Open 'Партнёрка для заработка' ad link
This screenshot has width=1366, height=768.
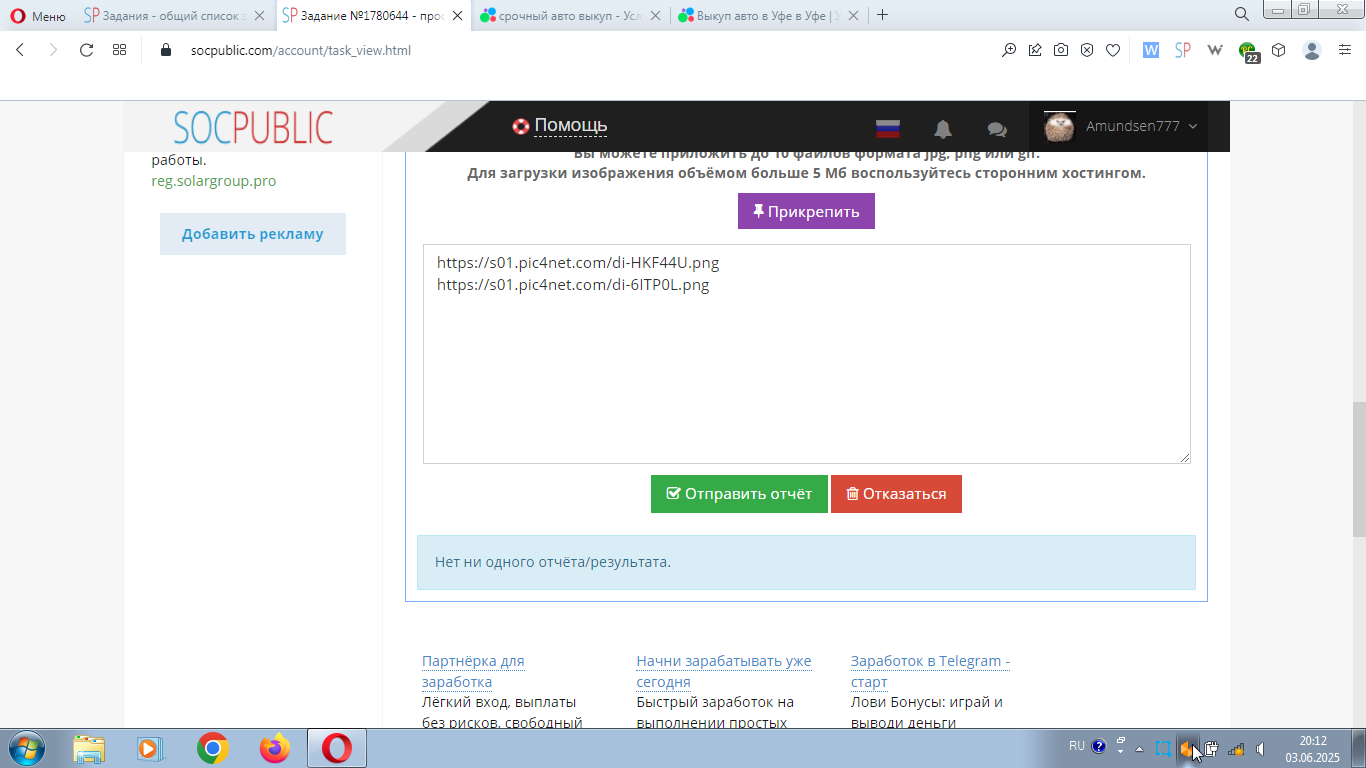click(x=473, y=671)
